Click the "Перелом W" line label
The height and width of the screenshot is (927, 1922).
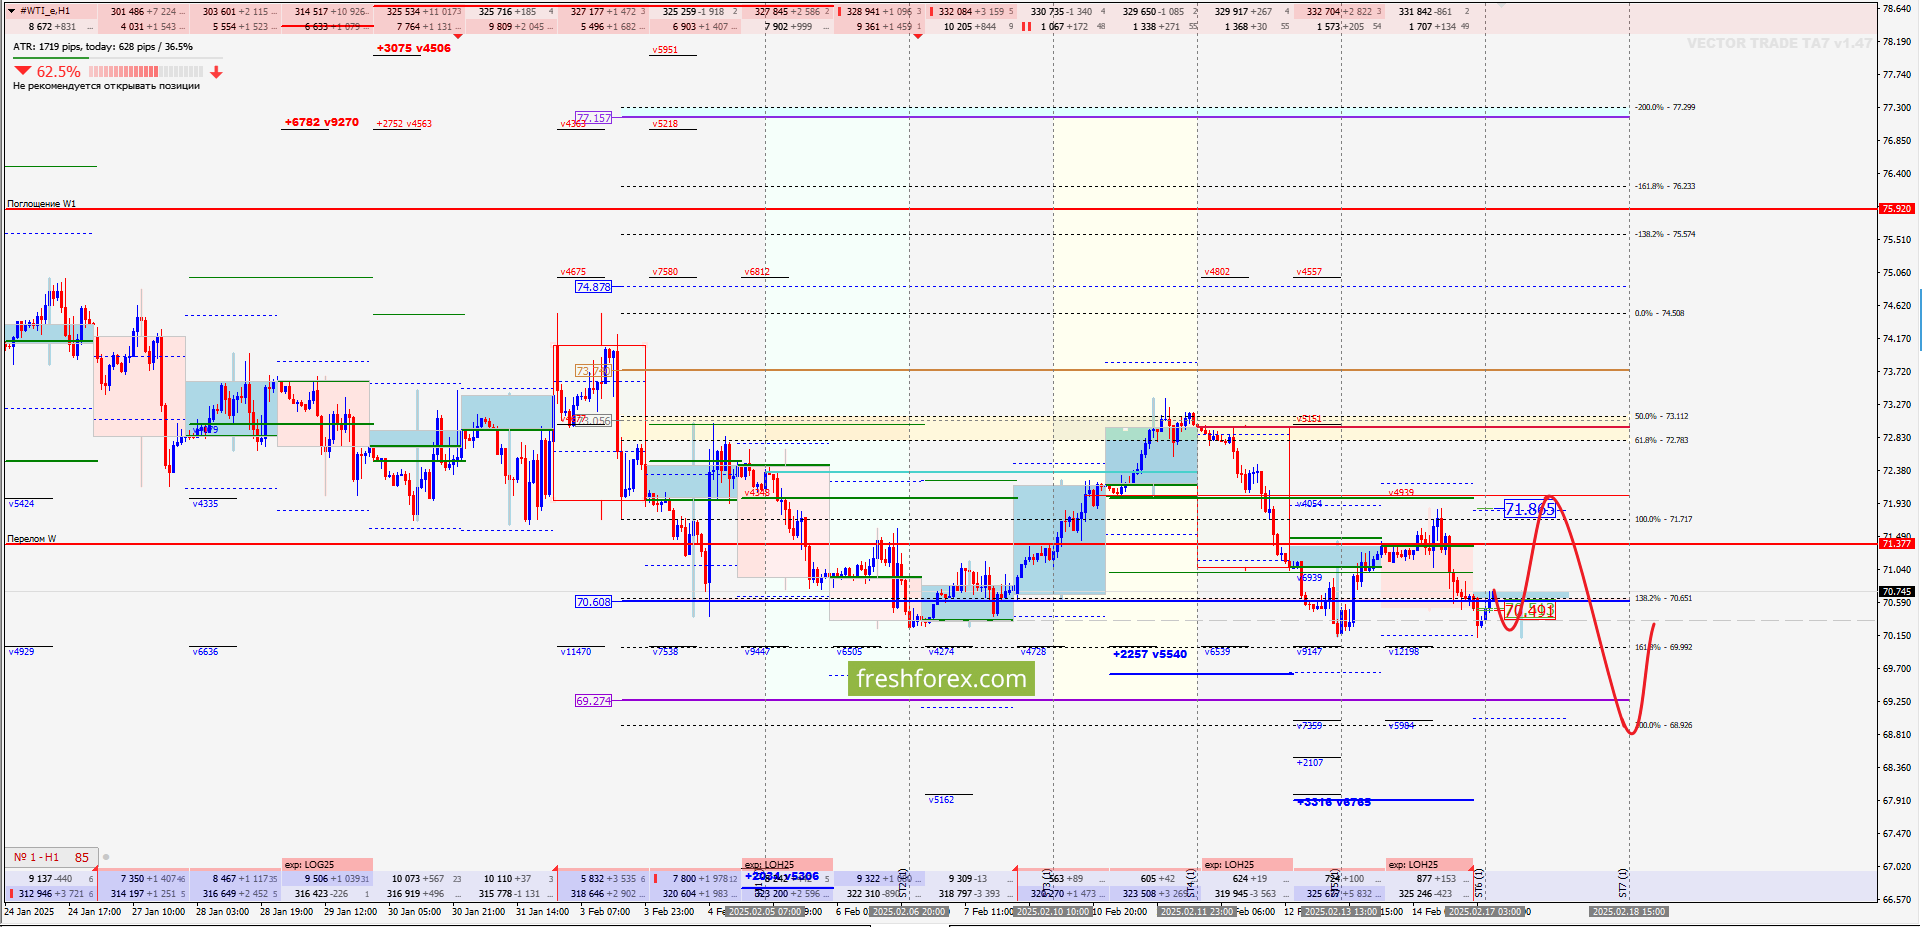[x=32, y=539]
